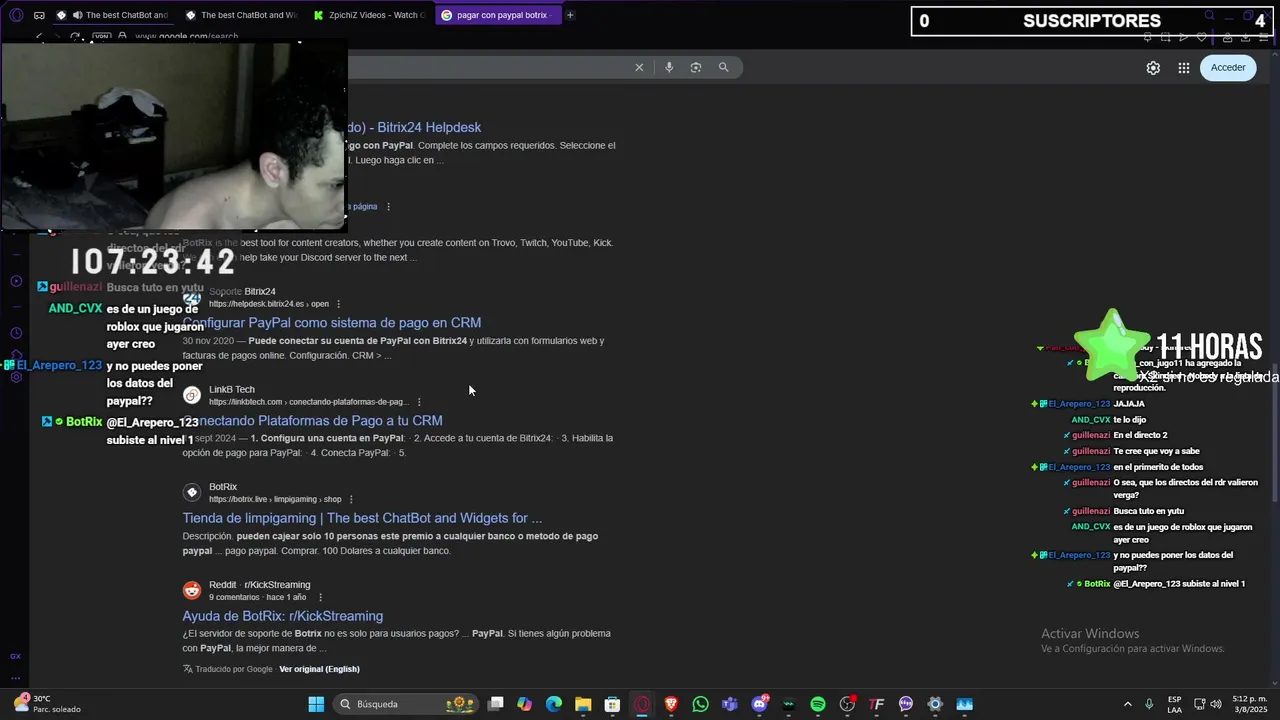The height and width of the screenshot is (720, 1280).
Task: Show hidden system tray icons
Action: click(x=1128, y=704)
